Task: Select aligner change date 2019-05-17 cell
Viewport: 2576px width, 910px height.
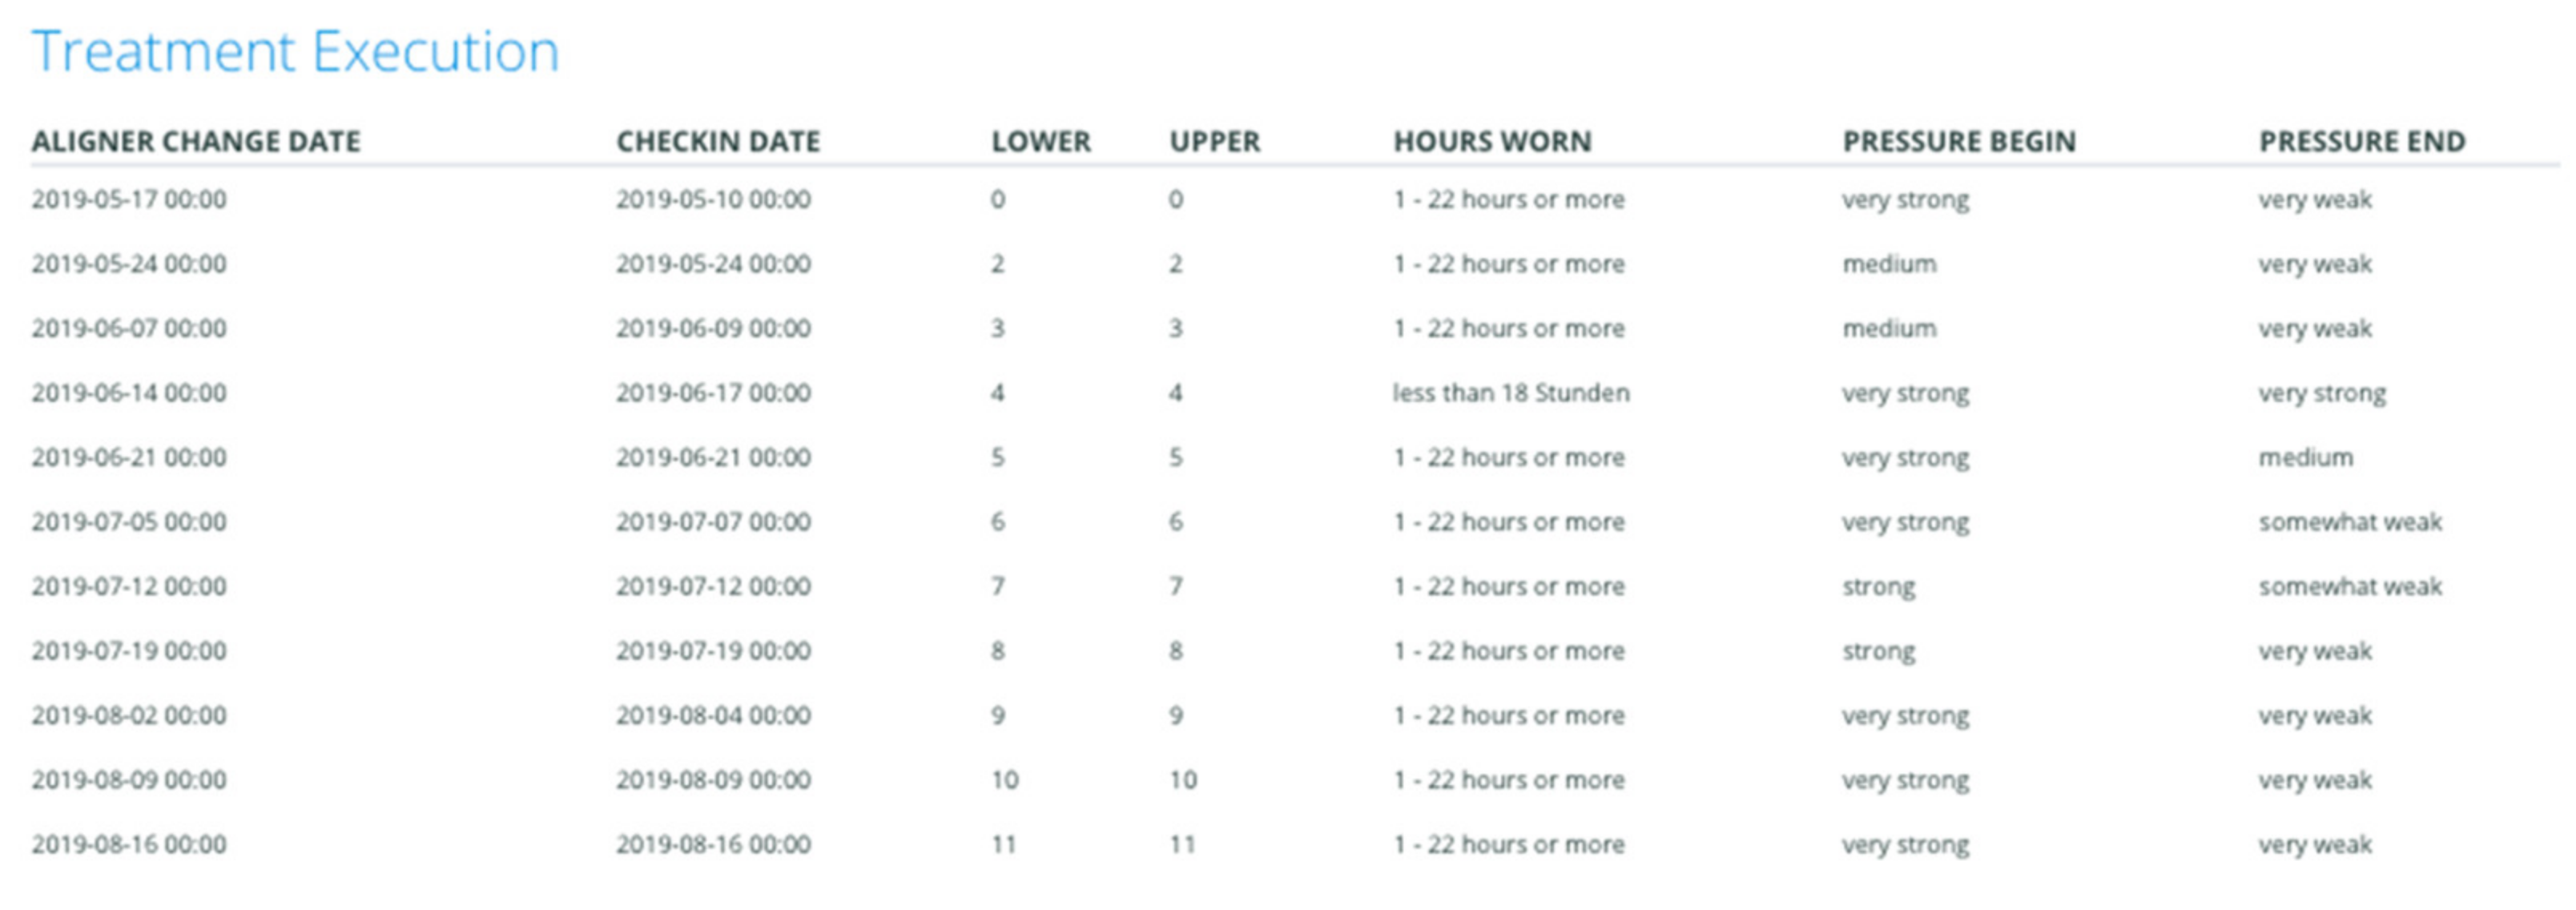Action: [x=129, y=200]
